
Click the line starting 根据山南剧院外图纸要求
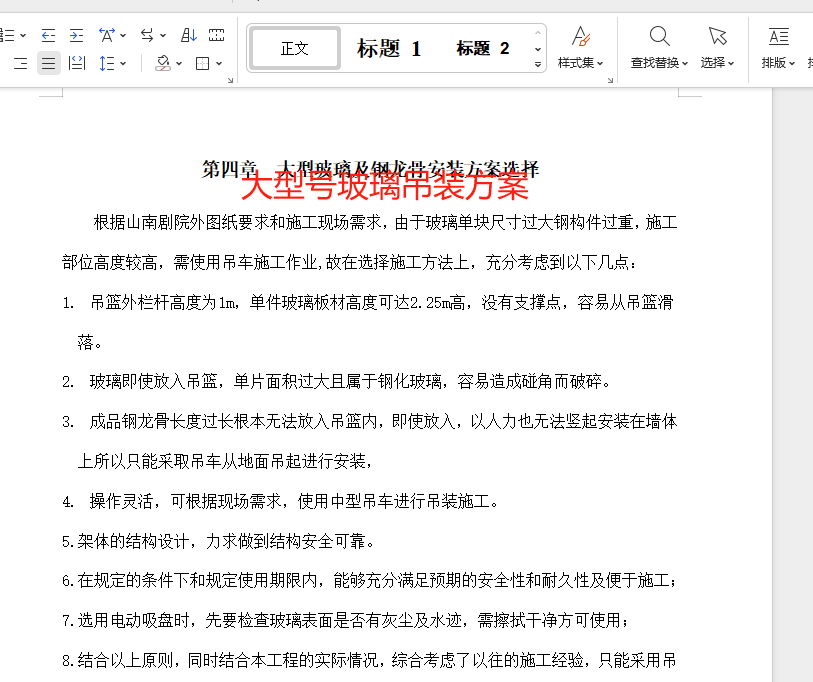(385, 222)
